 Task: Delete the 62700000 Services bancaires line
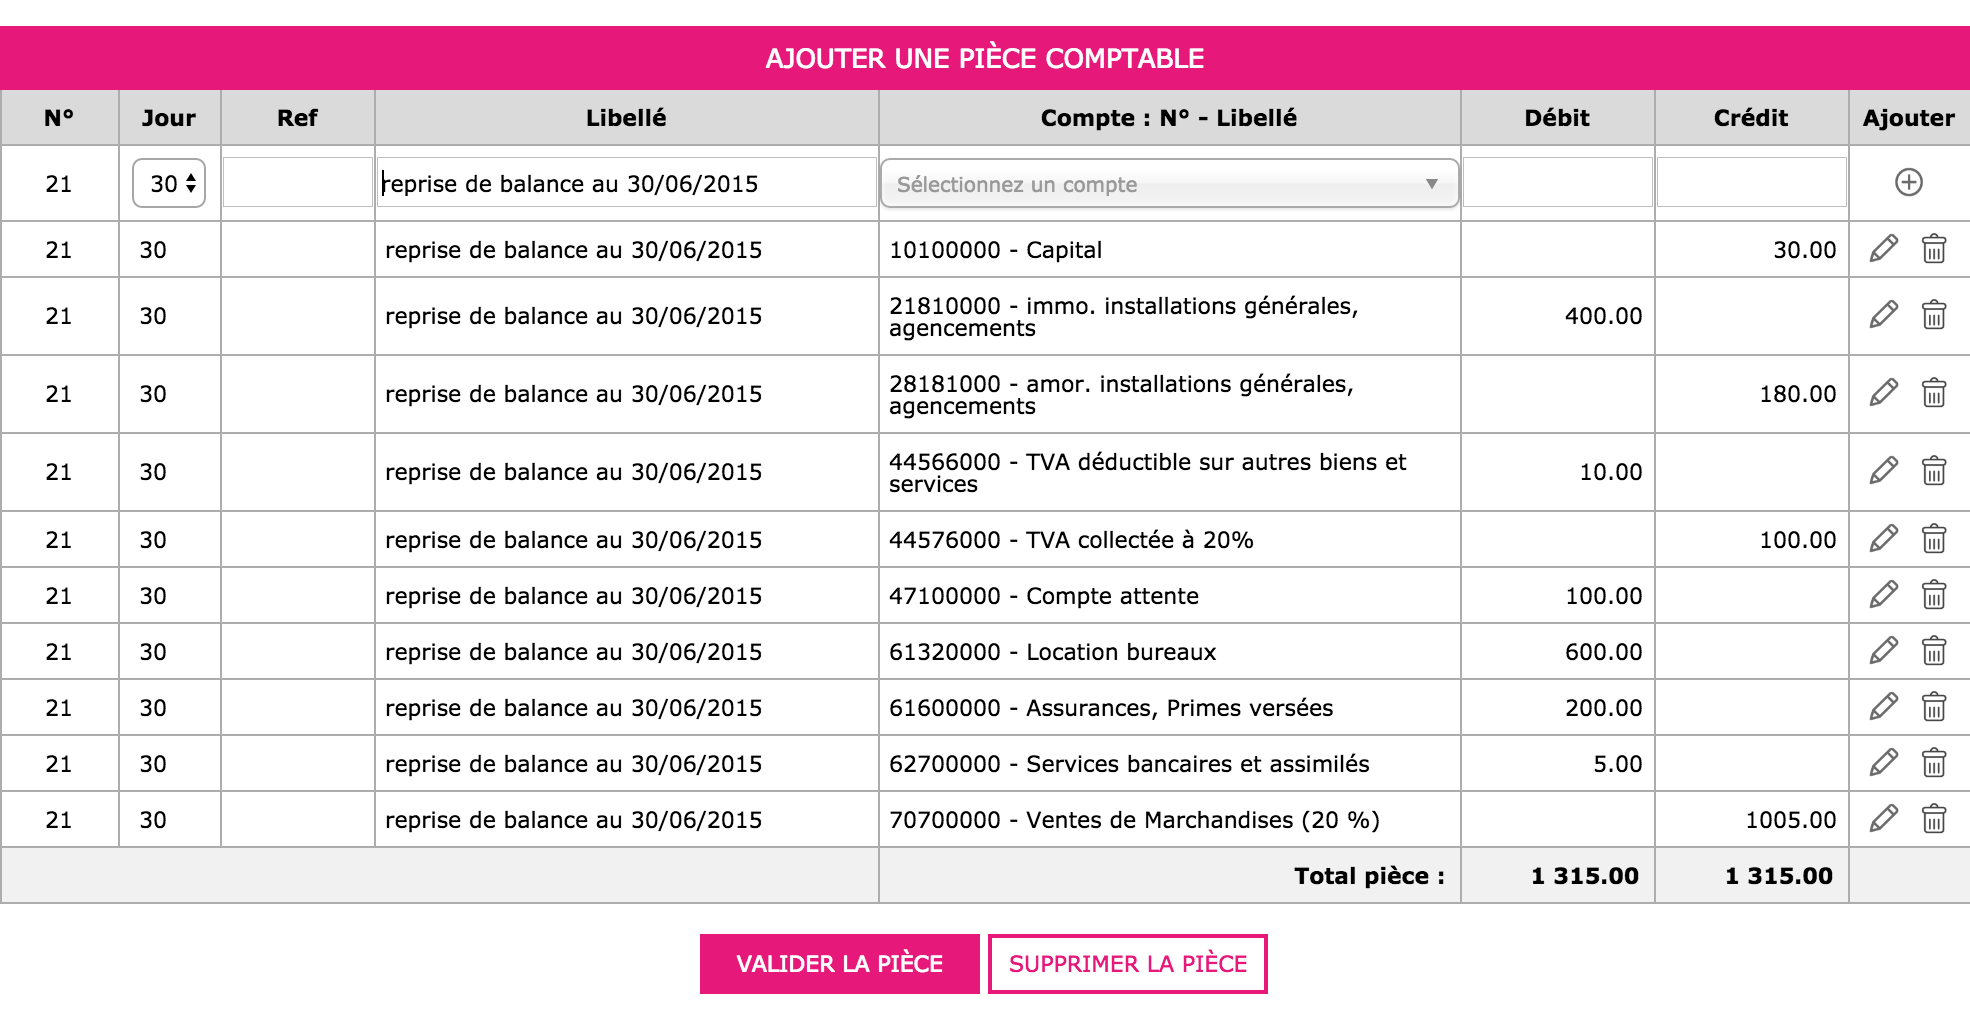[x=1934, y=762]
